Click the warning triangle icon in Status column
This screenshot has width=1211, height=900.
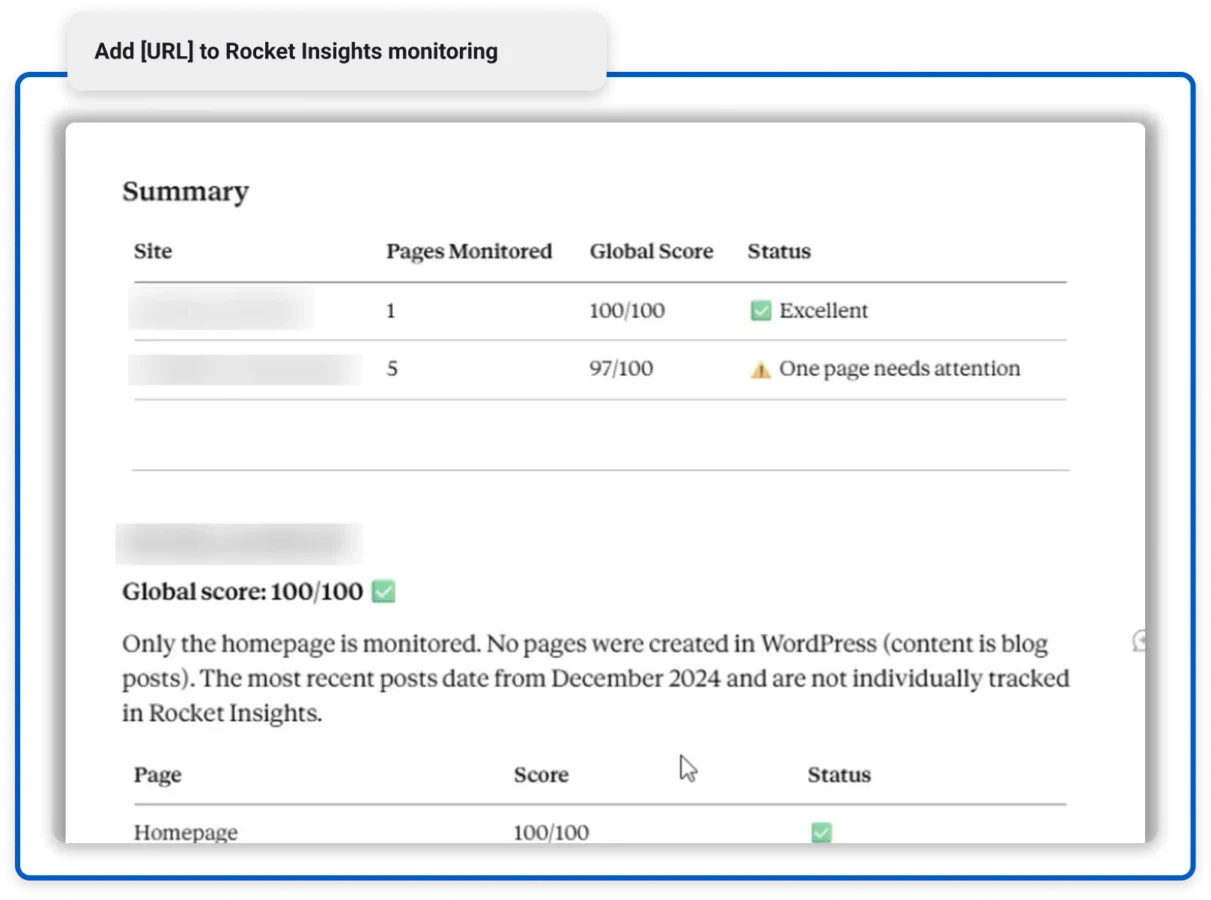[761, 370]
